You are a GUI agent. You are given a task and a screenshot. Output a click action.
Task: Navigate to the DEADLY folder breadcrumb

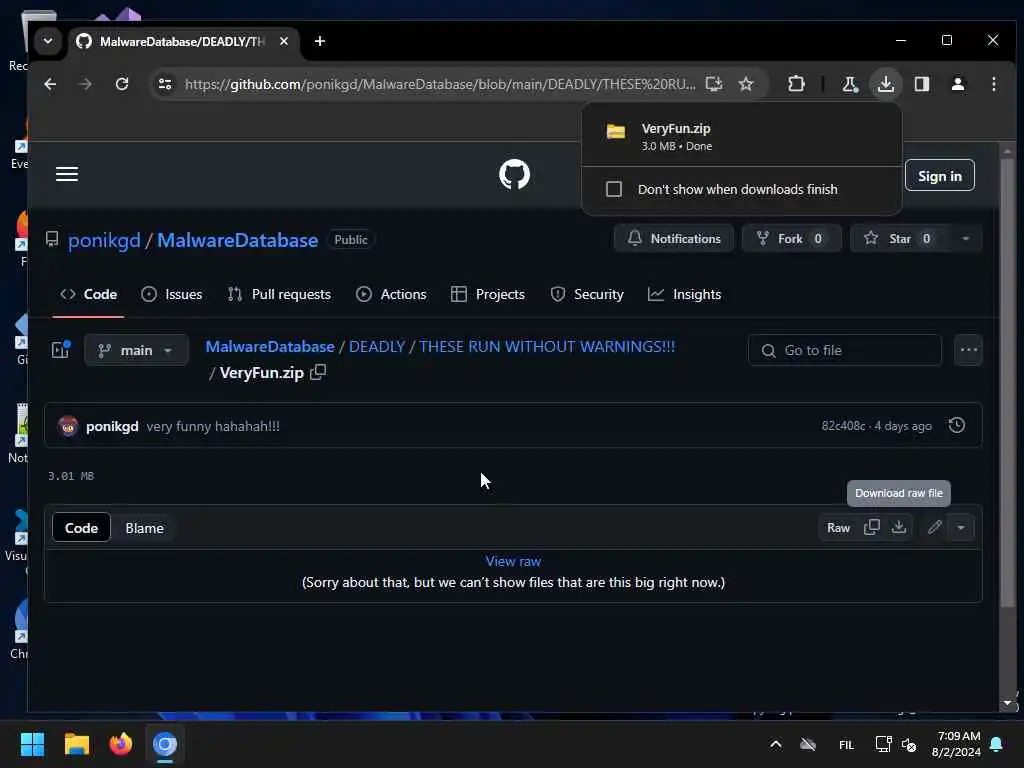(377, 347)
